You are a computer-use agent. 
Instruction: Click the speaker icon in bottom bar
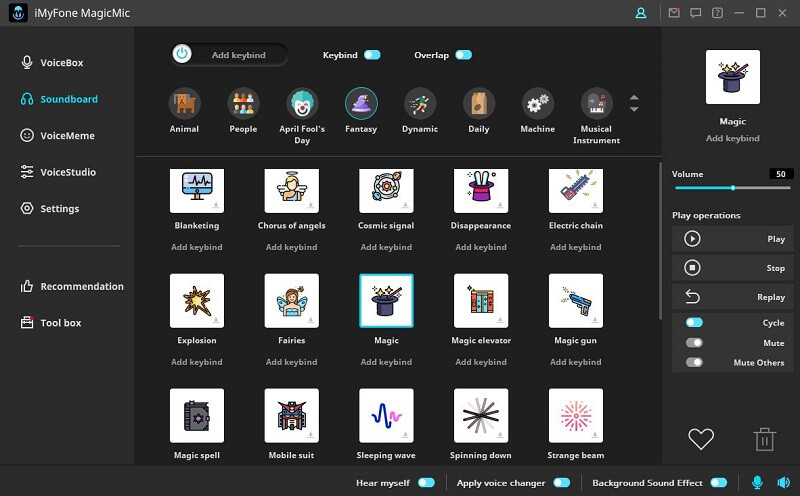coord(783,482)
